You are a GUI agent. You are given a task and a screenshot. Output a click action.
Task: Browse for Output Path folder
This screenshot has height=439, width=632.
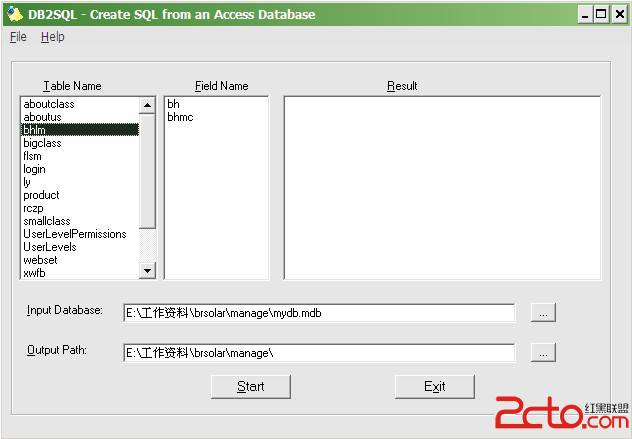tap(543, 353)
